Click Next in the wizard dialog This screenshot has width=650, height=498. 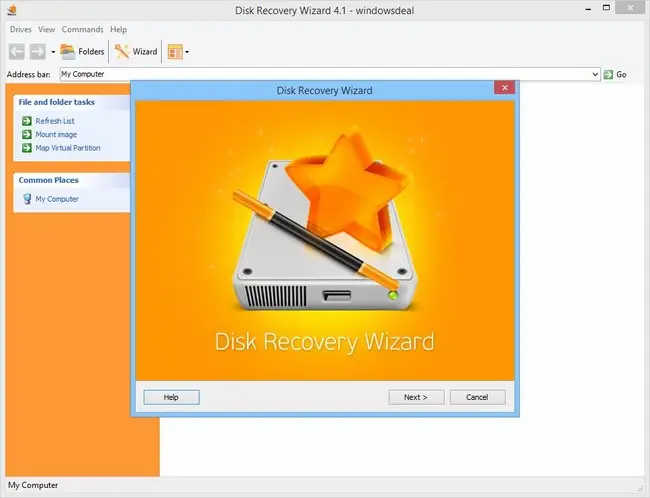(416, 397)
